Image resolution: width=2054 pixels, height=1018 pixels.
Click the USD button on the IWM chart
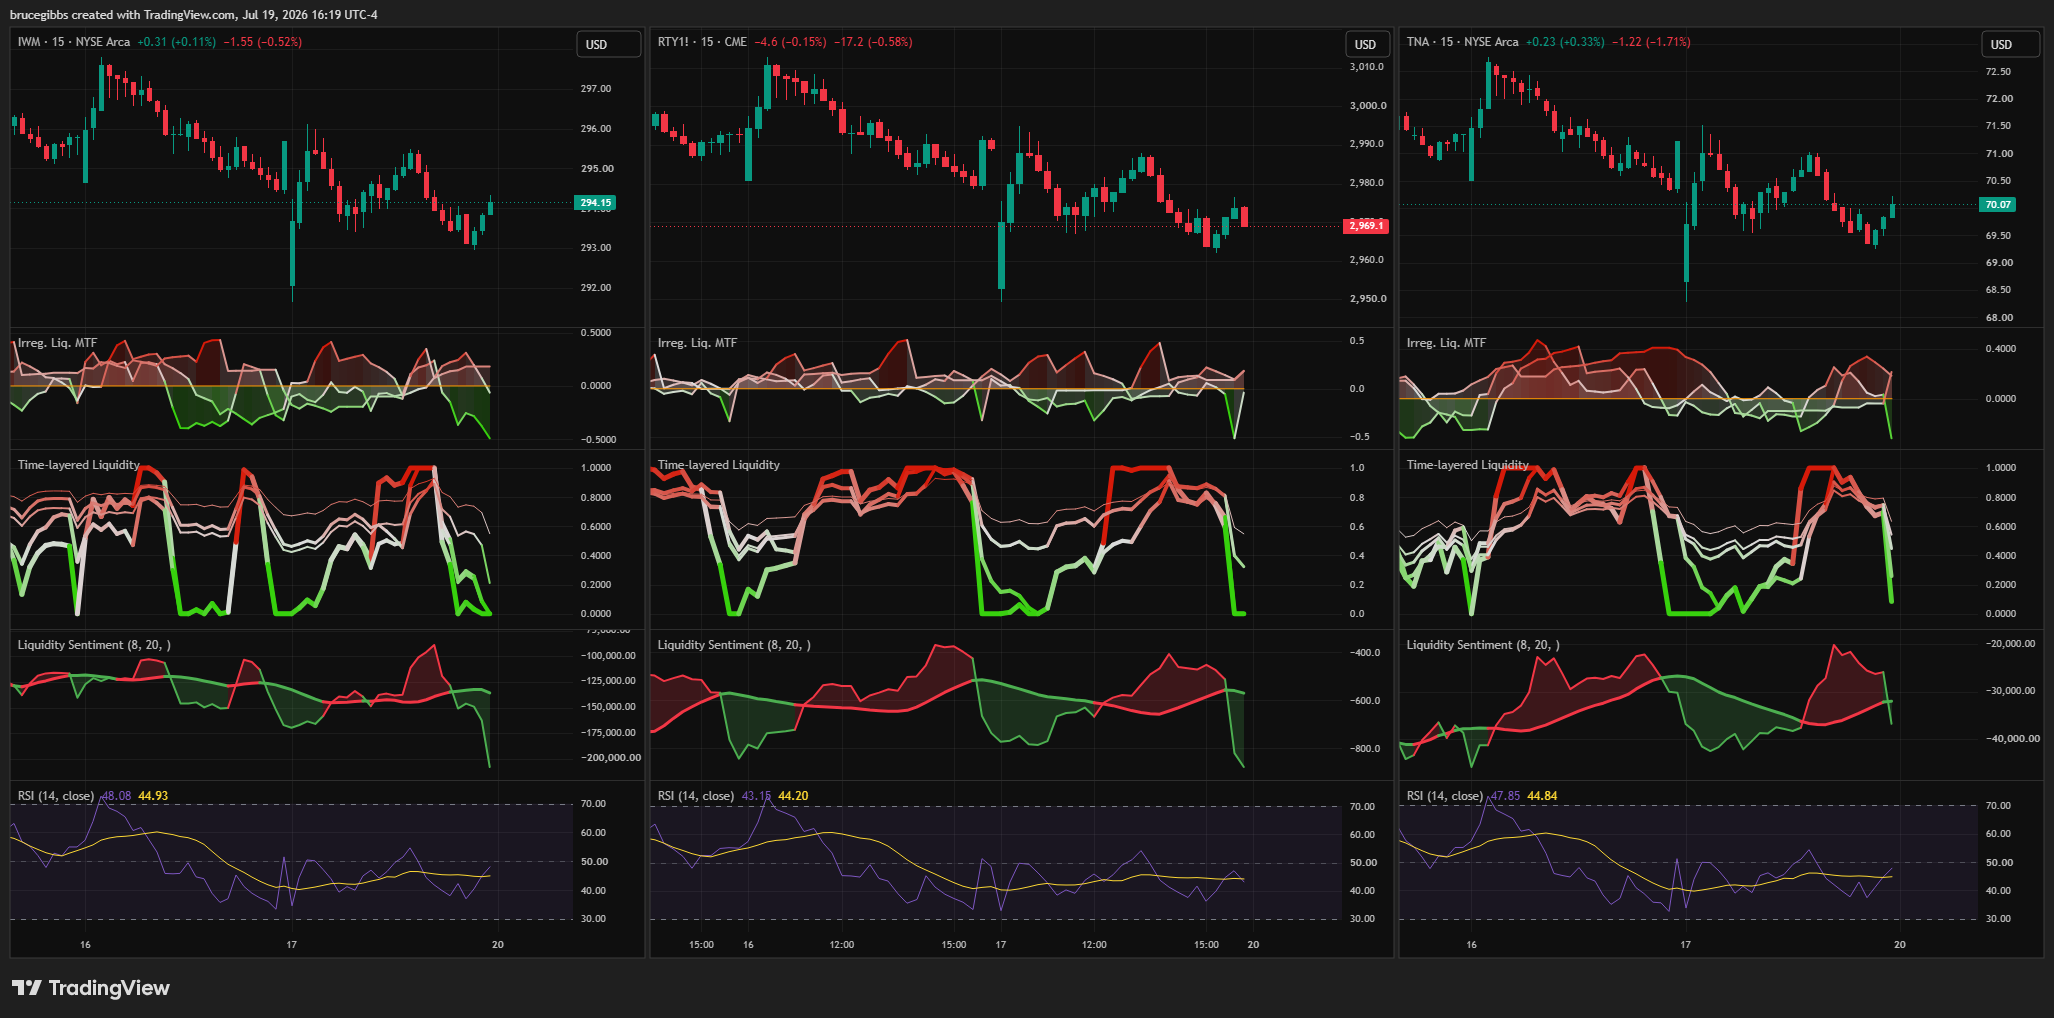click(609, 45)
